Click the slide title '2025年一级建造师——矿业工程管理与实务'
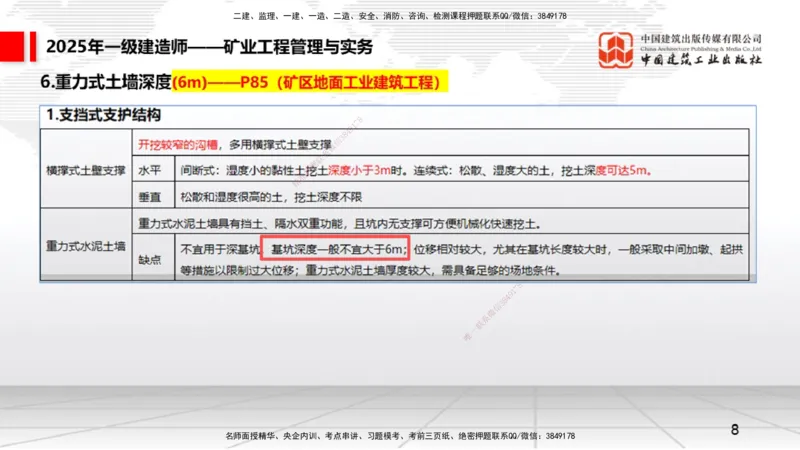 click(x=210, y=47)
